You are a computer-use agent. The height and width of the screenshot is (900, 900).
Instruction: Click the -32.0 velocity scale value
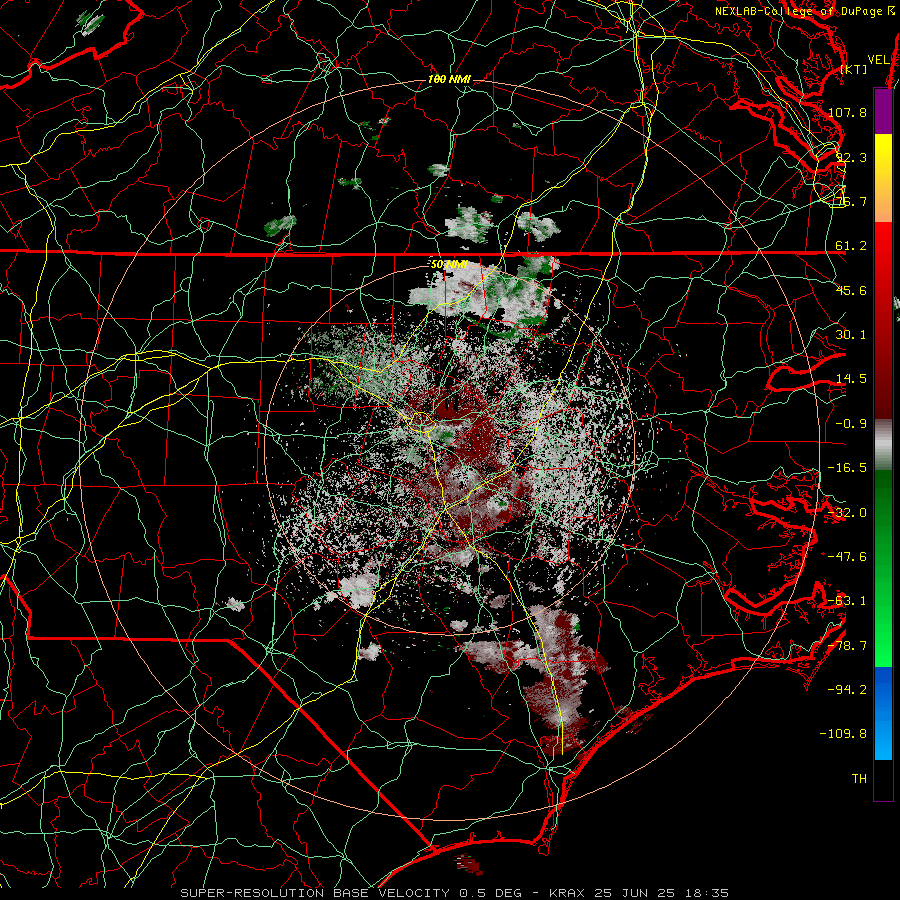[x=847, y=513]
